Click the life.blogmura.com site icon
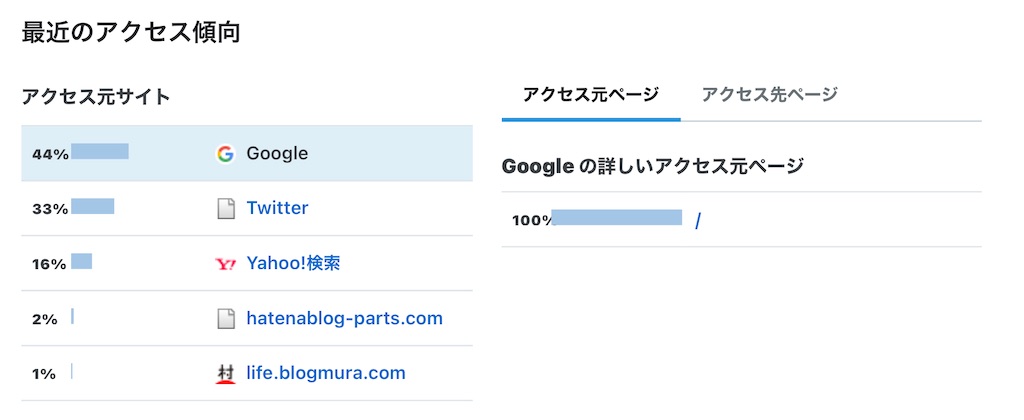 (226, 374)
